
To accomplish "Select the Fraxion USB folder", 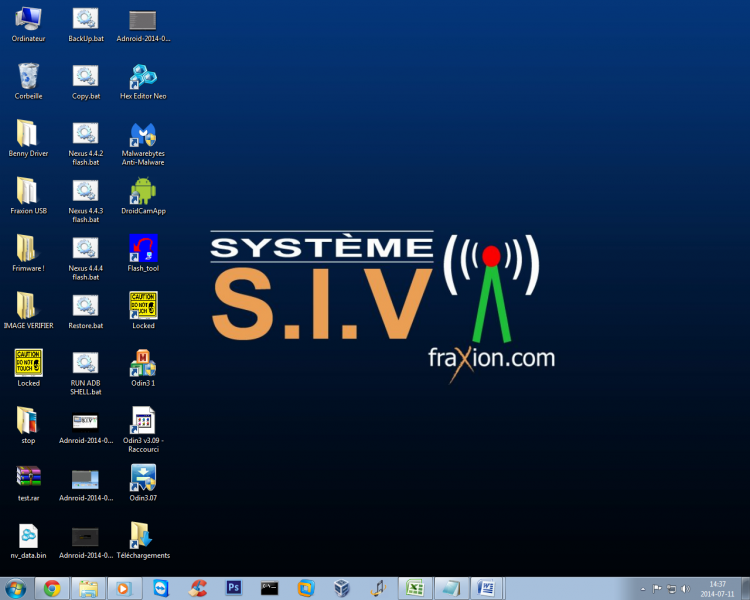I will coord(28,196).
